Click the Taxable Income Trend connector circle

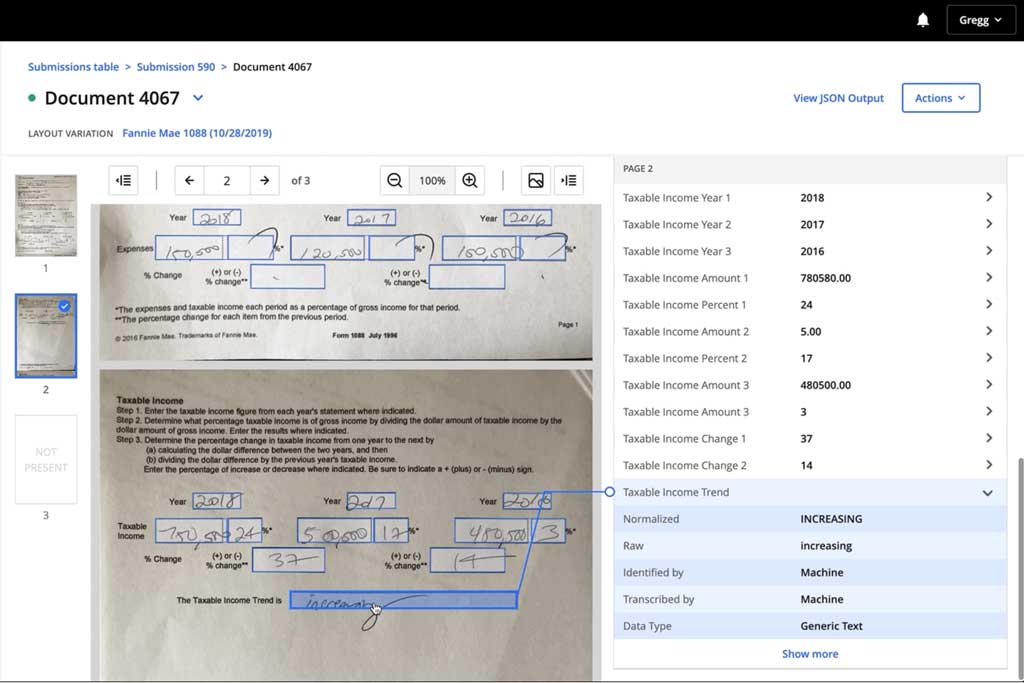609,492
